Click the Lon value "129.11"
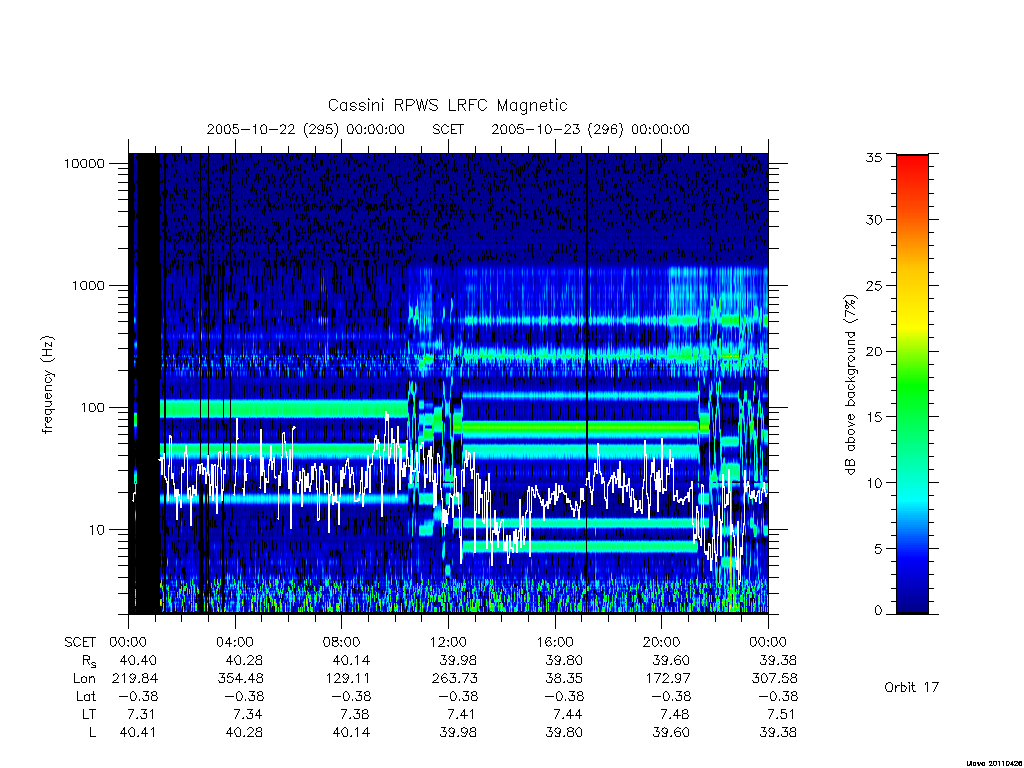This screenshot has height=768, width=1024. [x=347, y=679]
